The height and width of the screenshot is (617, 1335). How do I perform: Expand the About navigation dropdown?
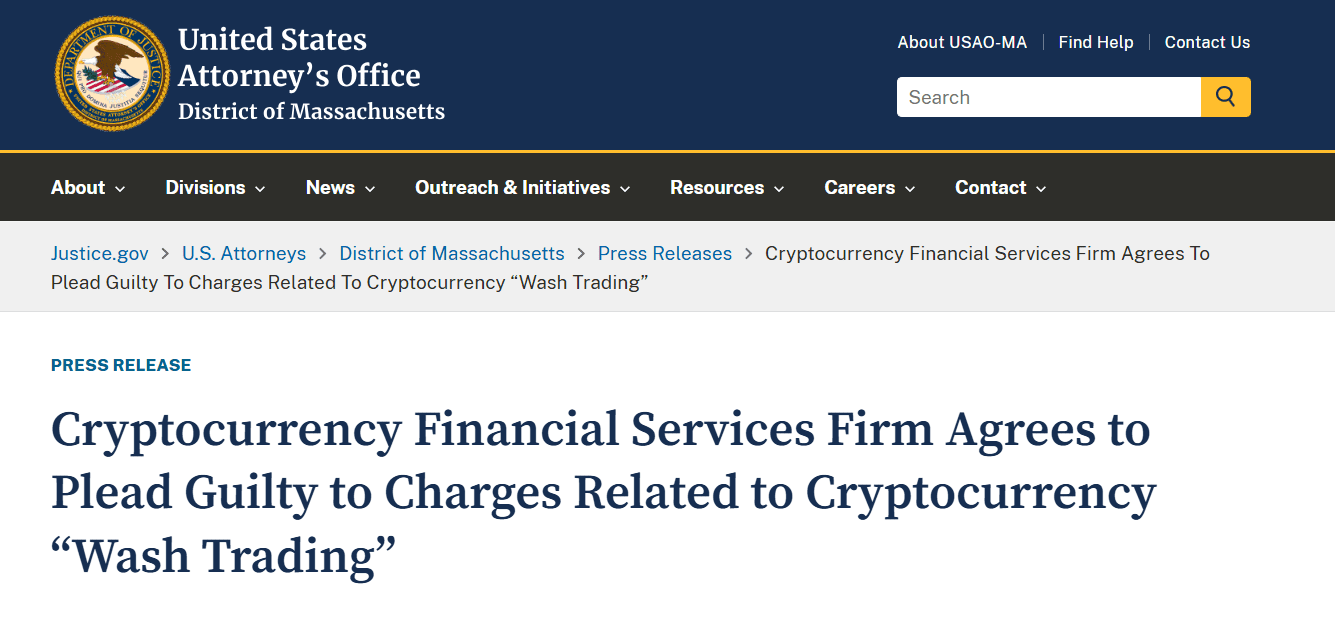coord(87,187)
